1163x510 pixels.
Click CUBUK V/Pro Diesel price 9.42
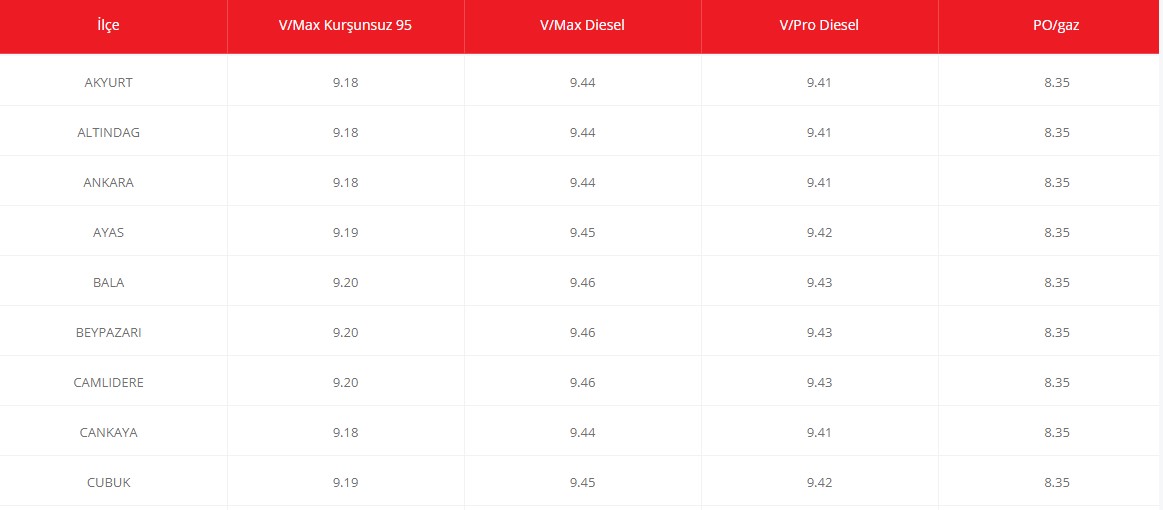(820, 483)
